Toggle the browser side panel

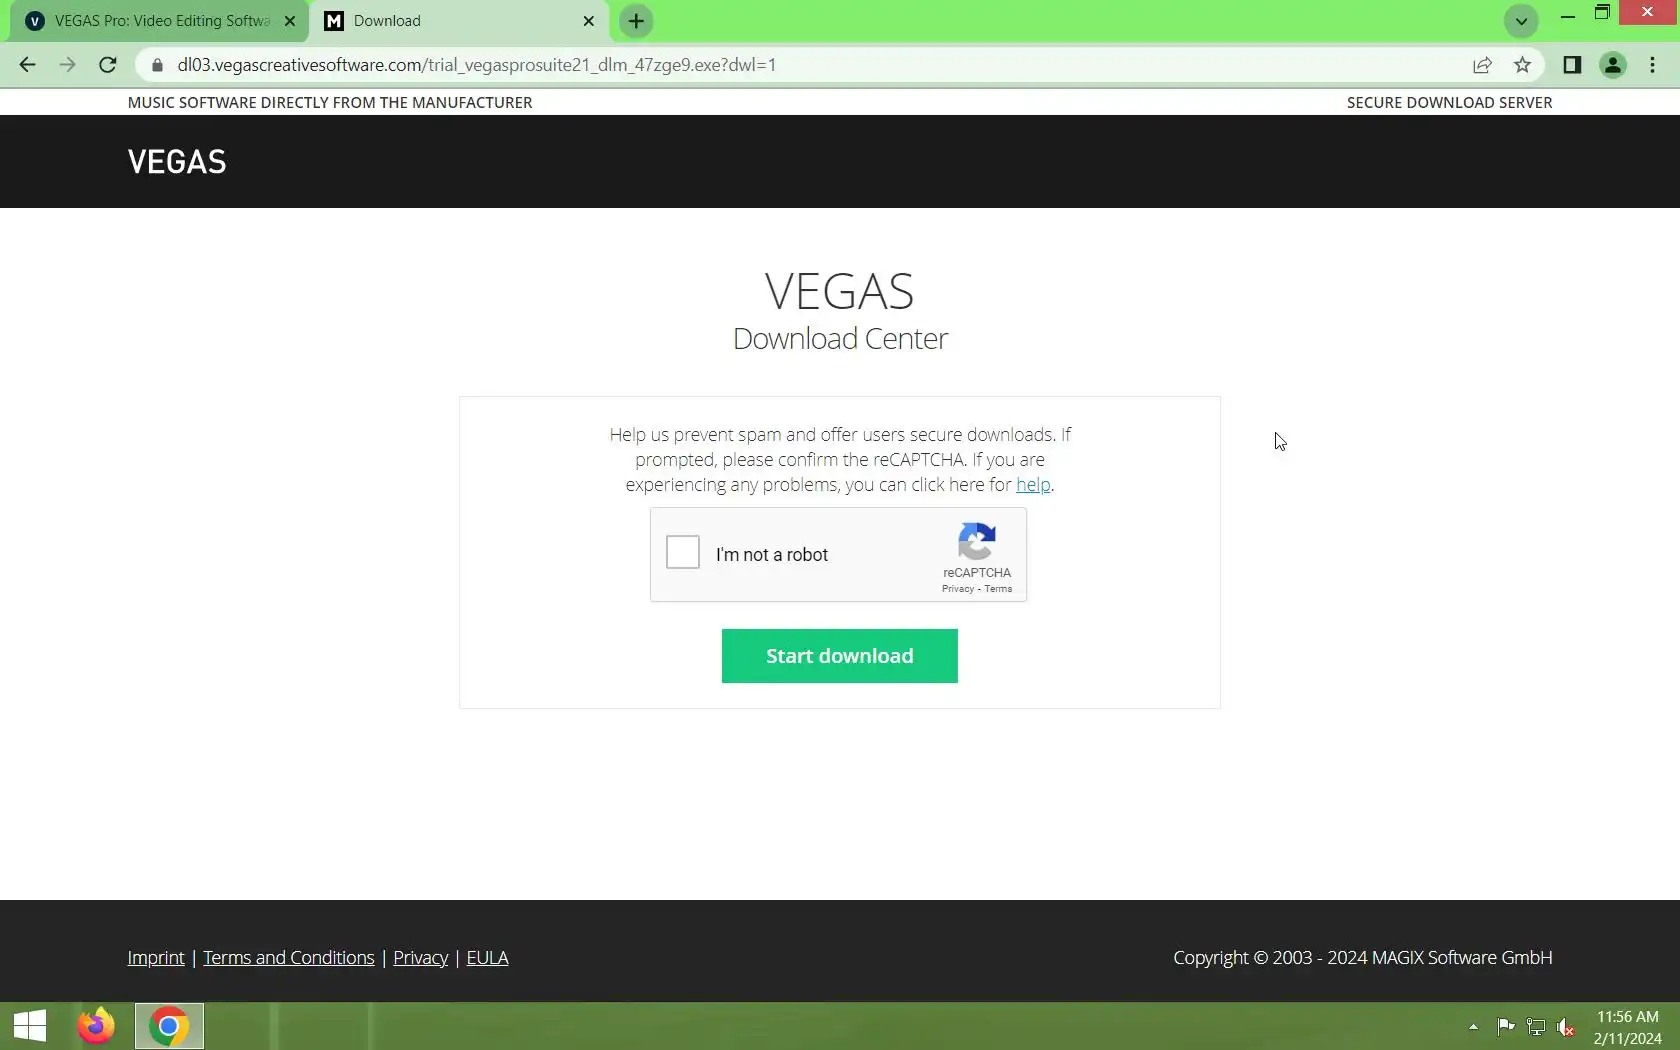tap(1572, 65)
